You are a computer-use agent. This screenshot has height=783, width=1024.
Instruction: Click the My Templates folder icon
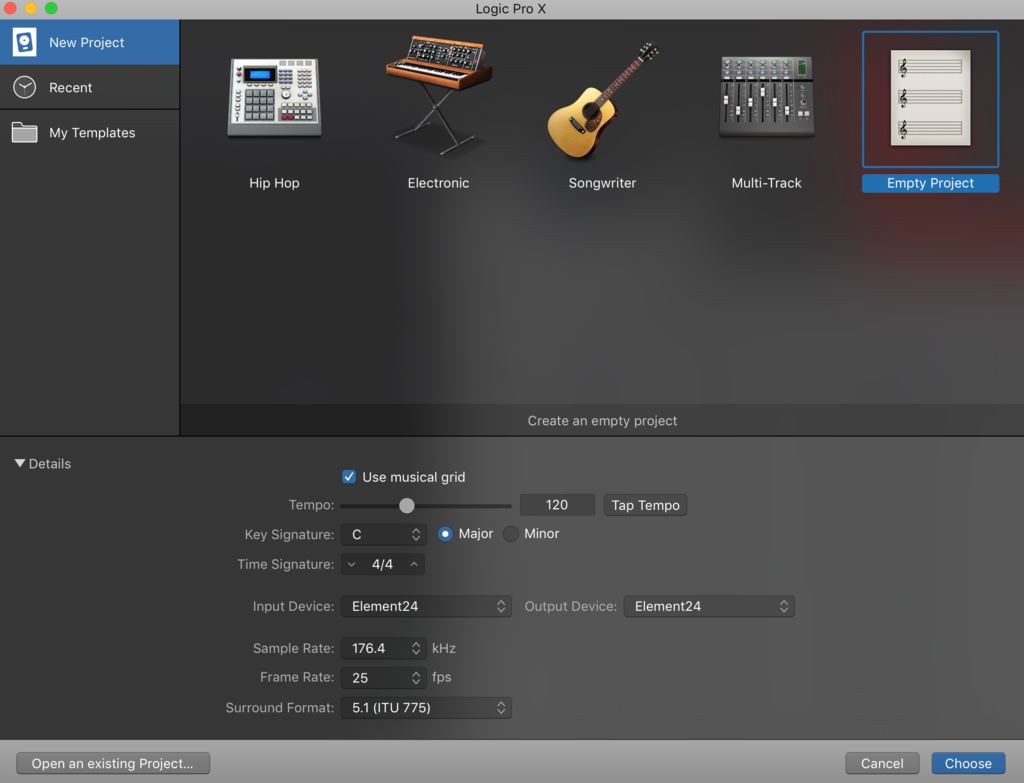[x=25, y=132]
